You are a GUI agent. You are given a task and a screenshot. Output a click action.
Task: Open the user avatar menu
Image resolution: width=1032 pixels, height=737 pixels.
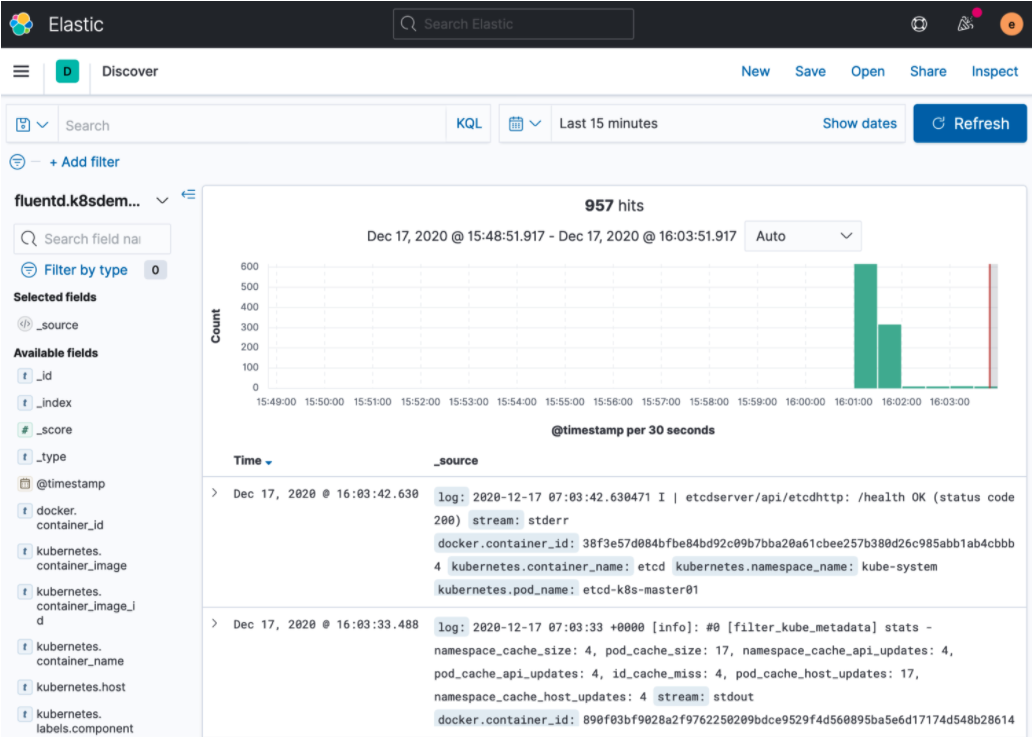point(1009,23)
